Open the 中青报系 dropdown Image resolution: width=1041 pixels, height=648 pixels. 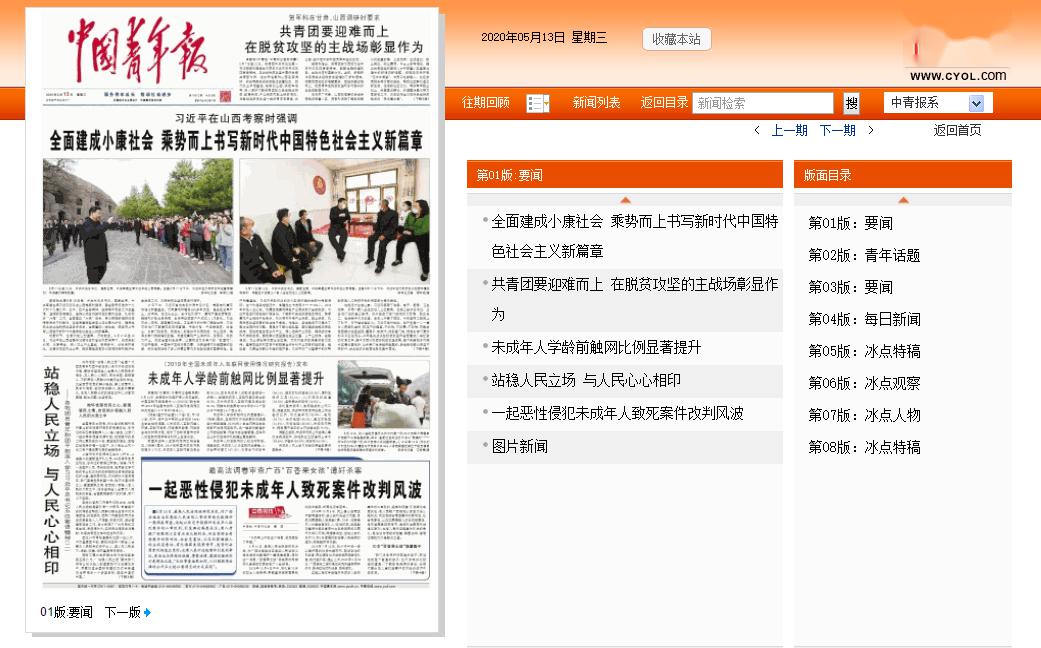(x=935, y=103)
